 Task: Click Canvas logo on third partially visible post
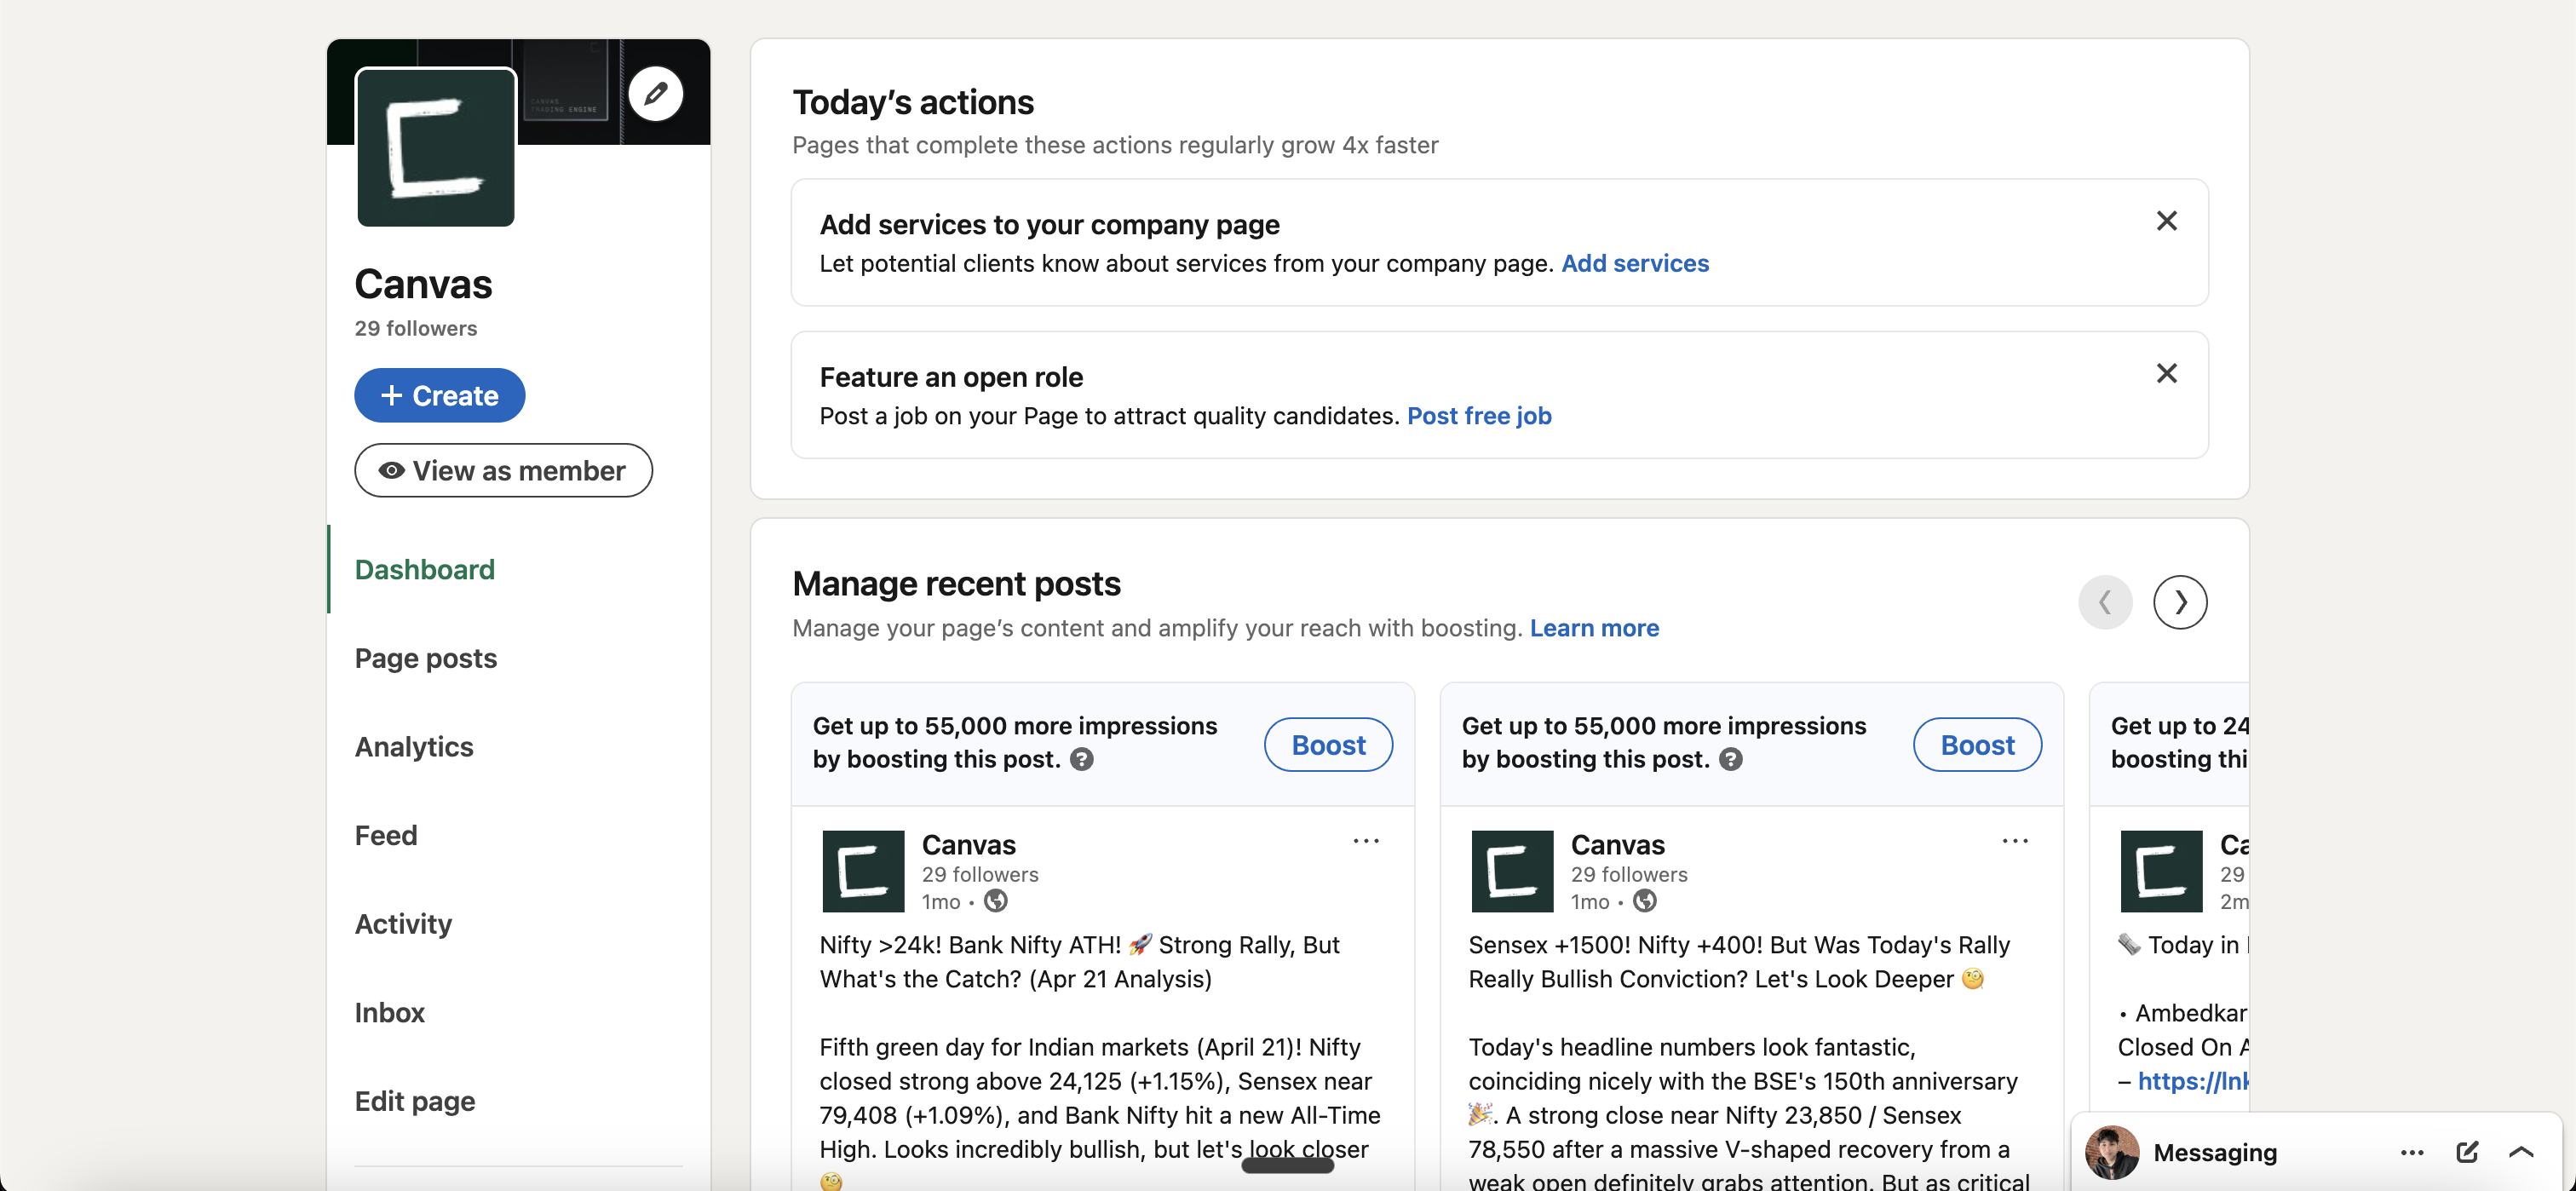2161,871
